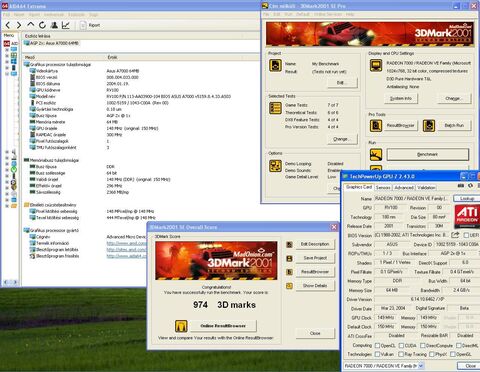Refresh the AIDA64 page with circular arrow

[x=42, y=25]
